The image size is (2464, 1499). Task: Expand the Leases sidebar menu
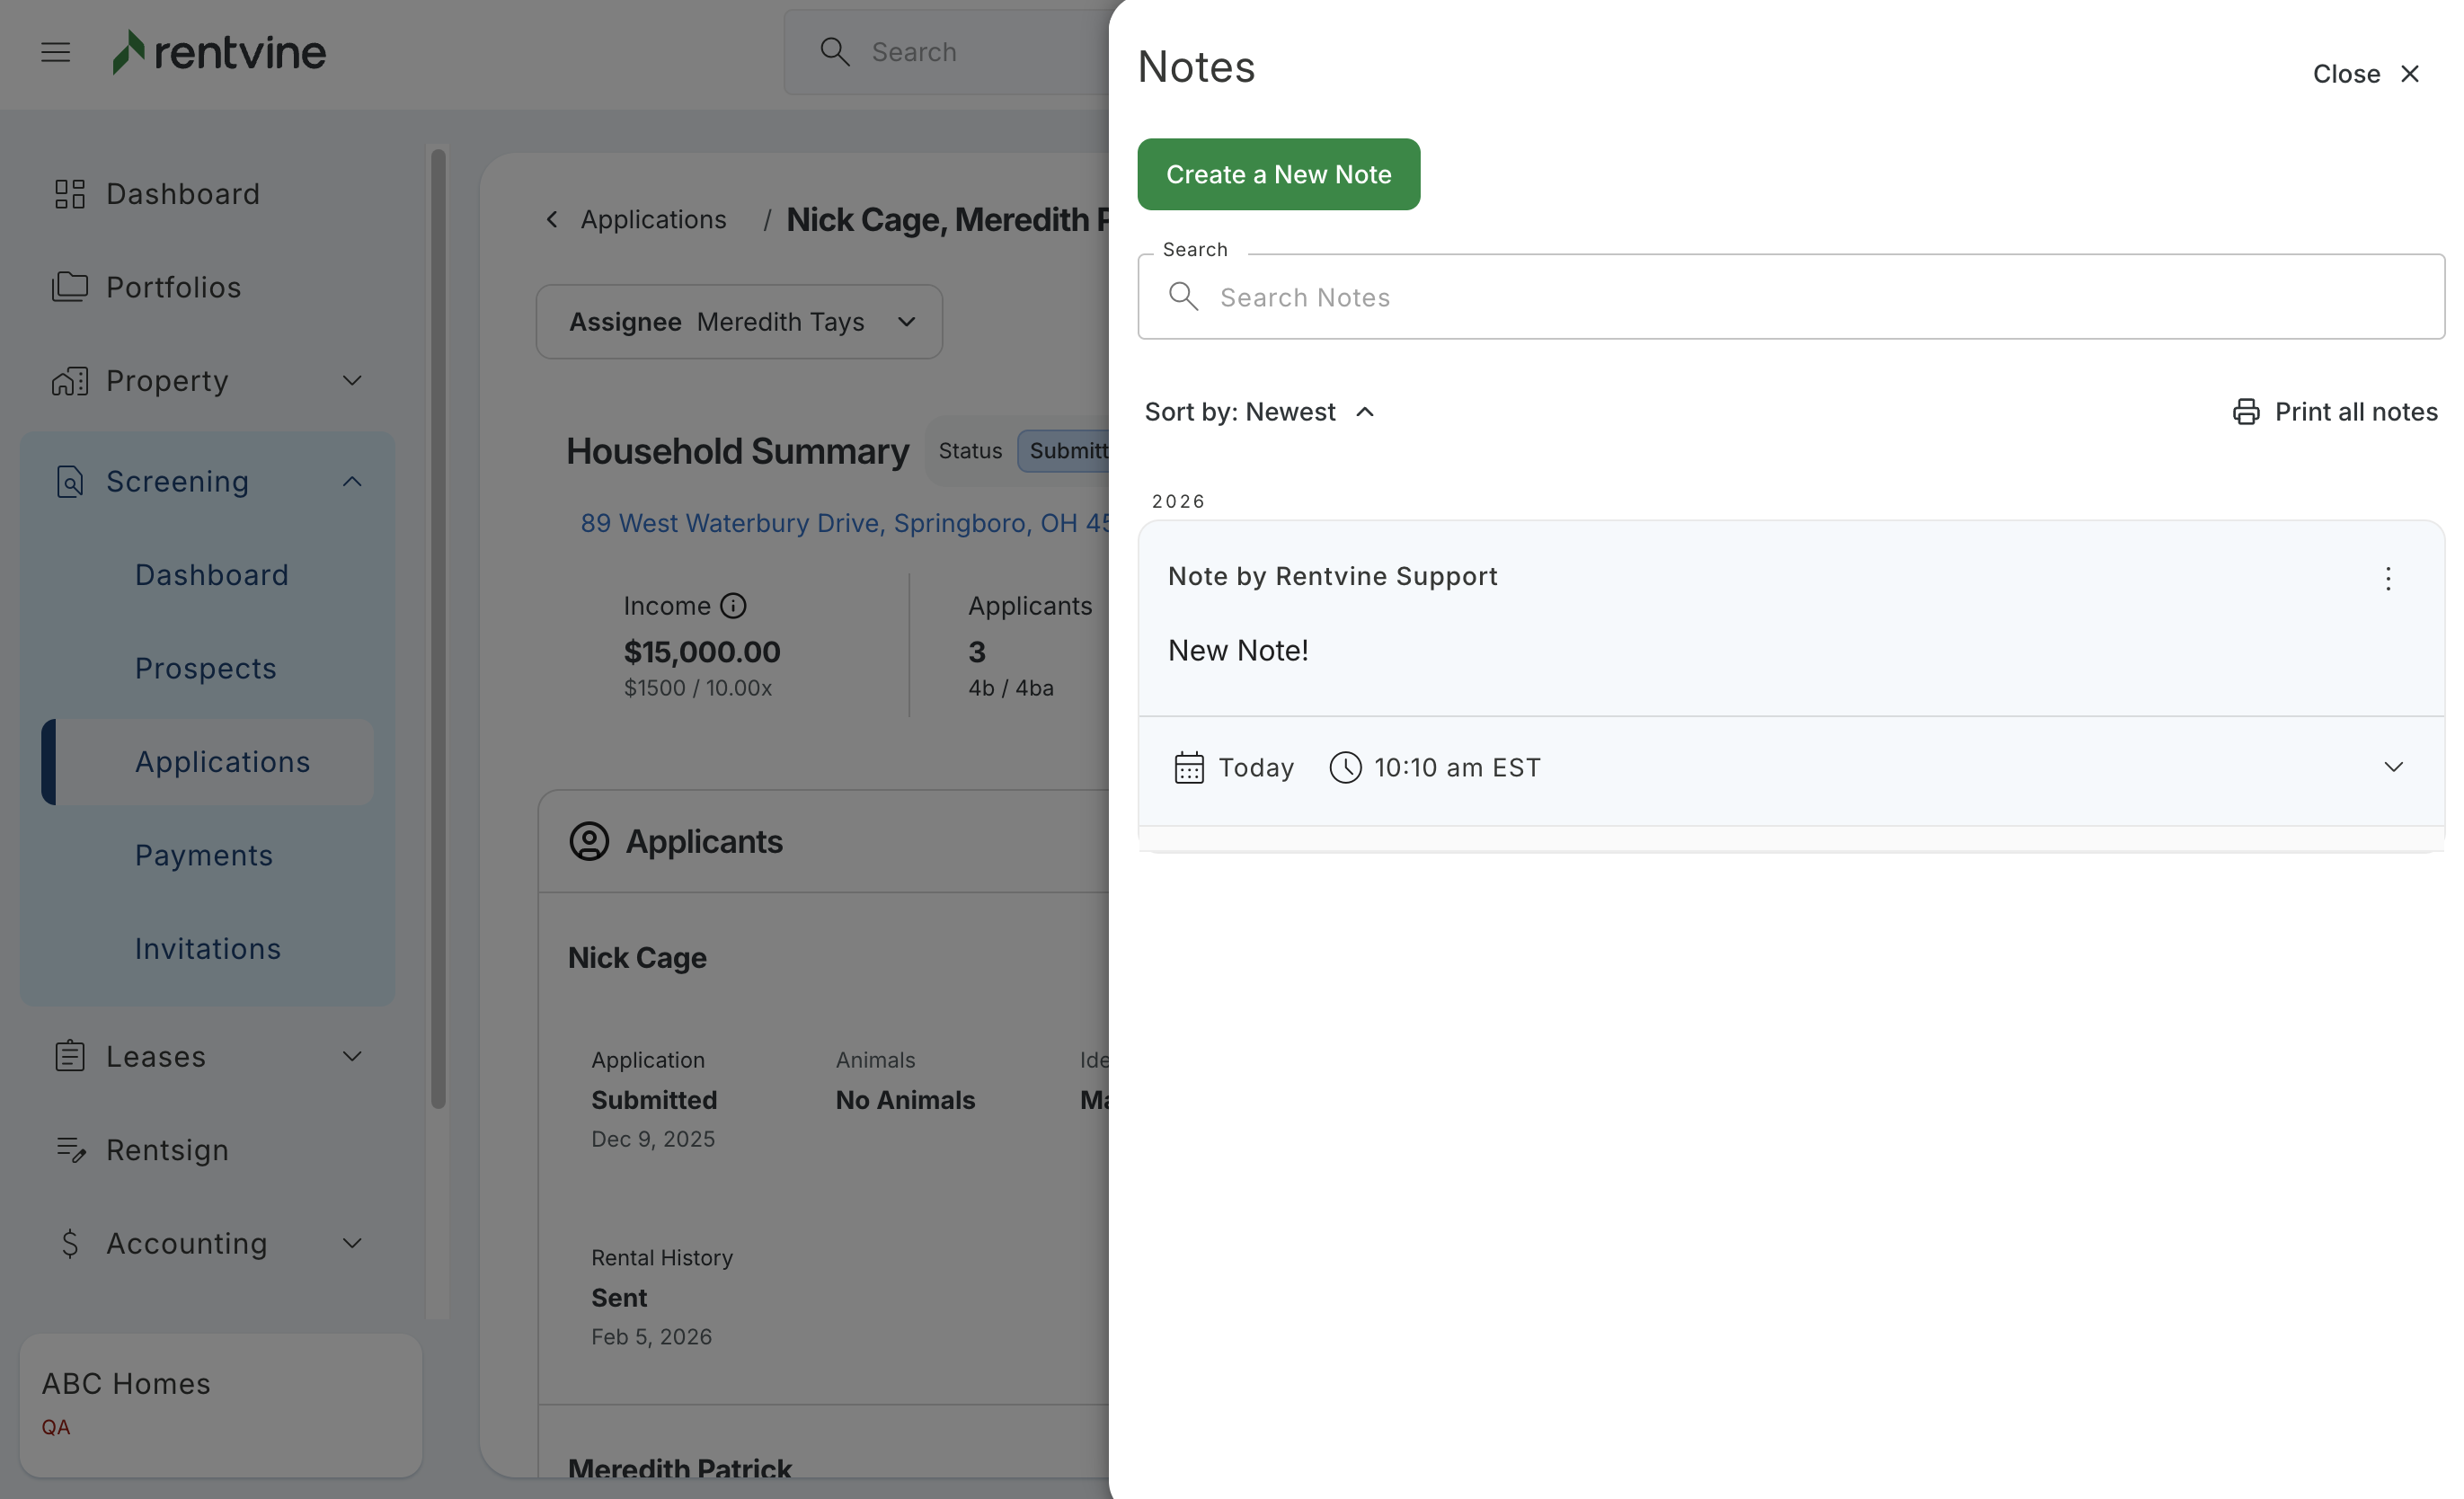[351, 1056]
